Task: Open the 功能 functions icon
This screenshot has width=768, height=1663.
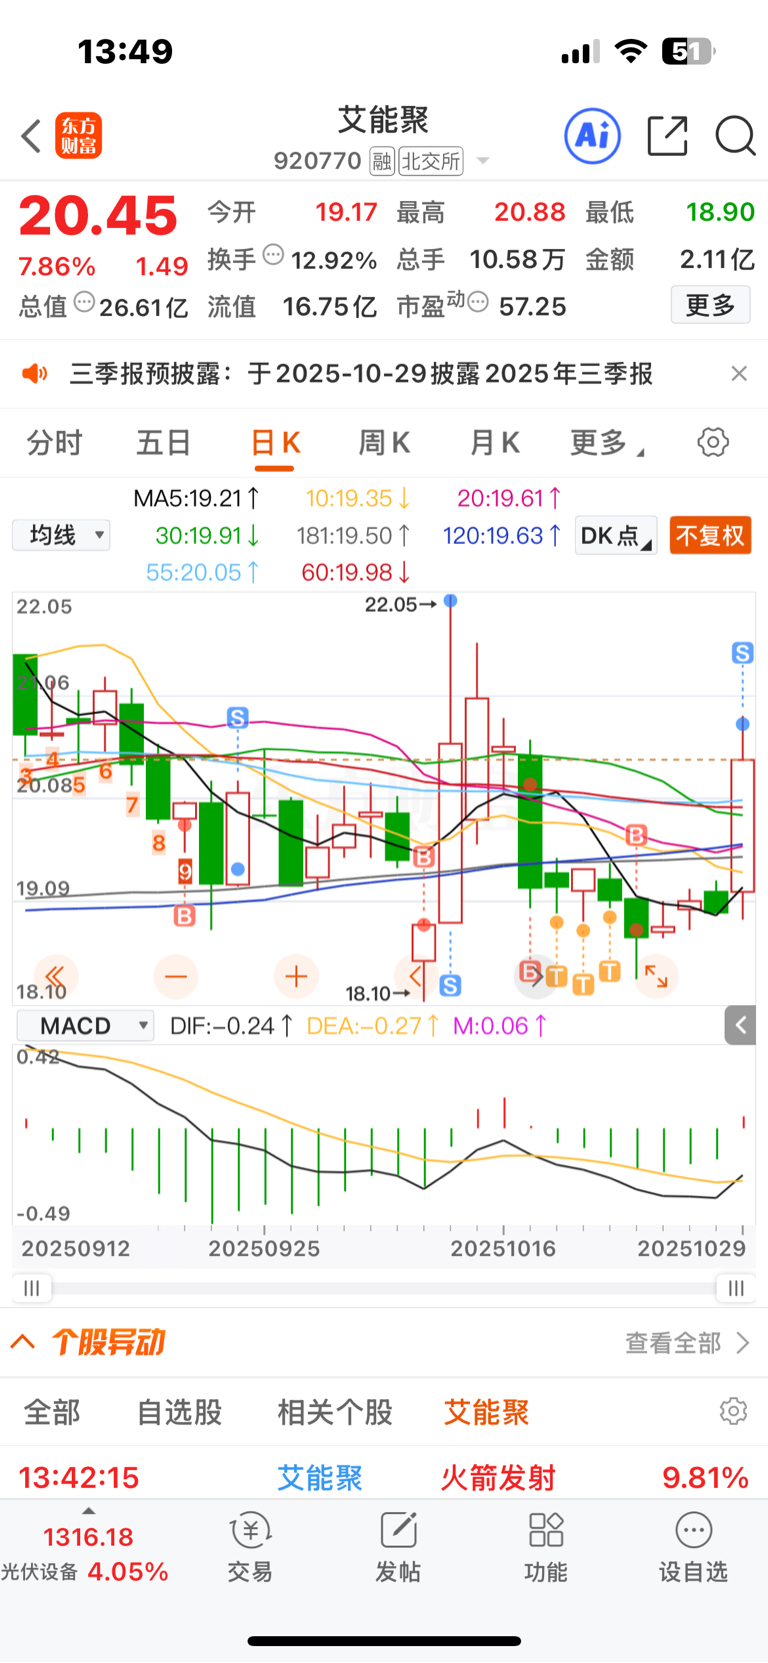Action: (x=546, y=1547)
